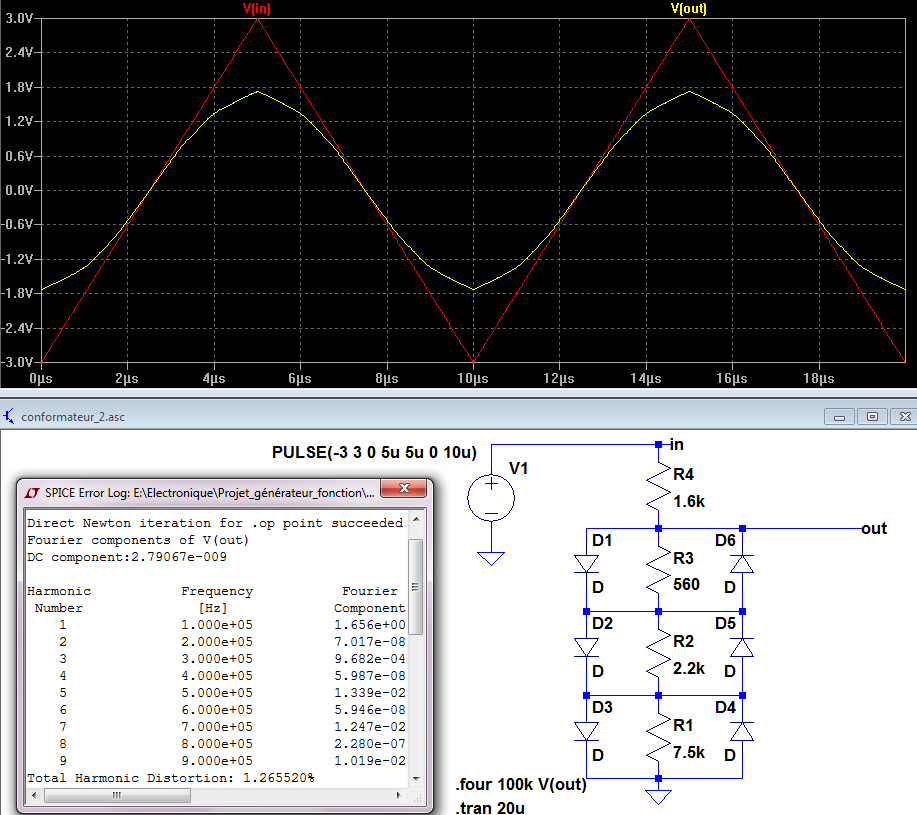The image size is (917, 815).
Task: Select diode D5 symbol in schematic
Action: point(742,648)
